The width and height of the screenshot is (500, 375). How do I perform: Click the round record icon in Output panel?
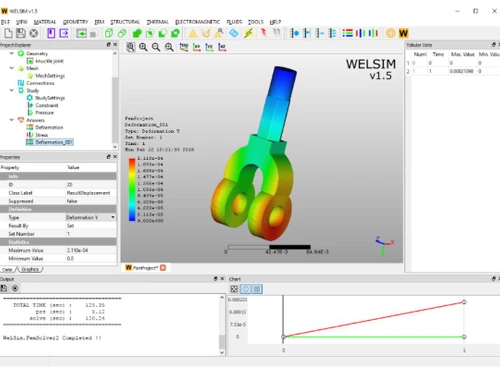point(15,288)
